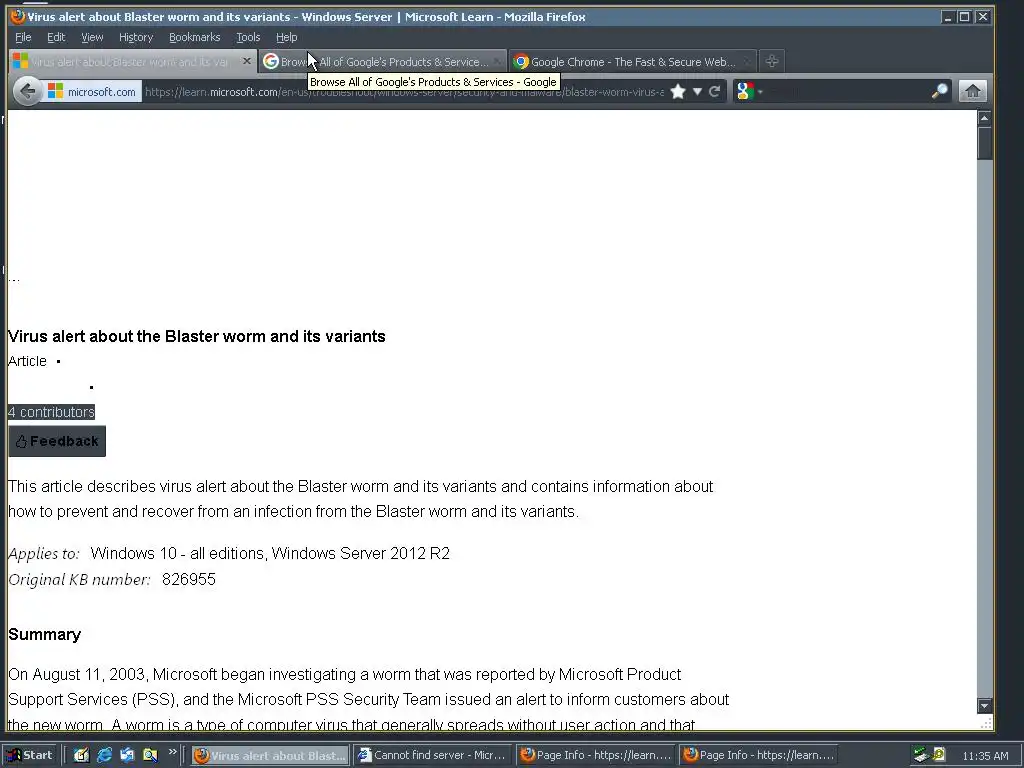Open a new tab with plus button
This screenshot has height=768, width=1024.
click(x=772, y=61)
